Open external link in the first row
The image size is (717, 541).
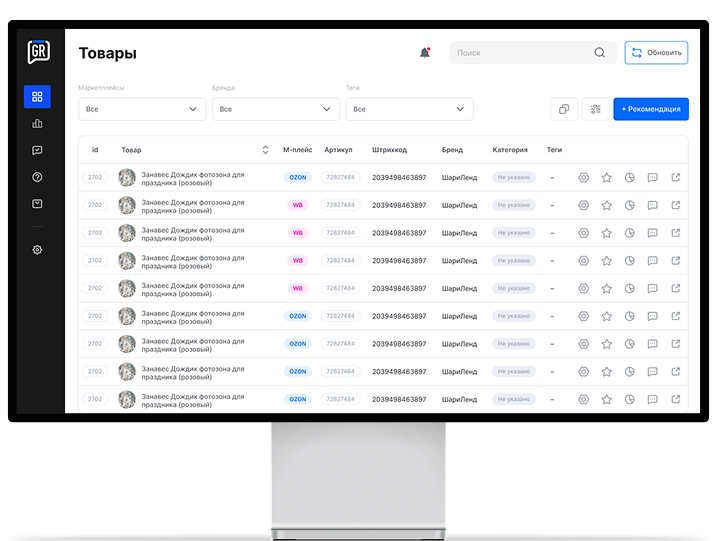(x=675, y=177)
